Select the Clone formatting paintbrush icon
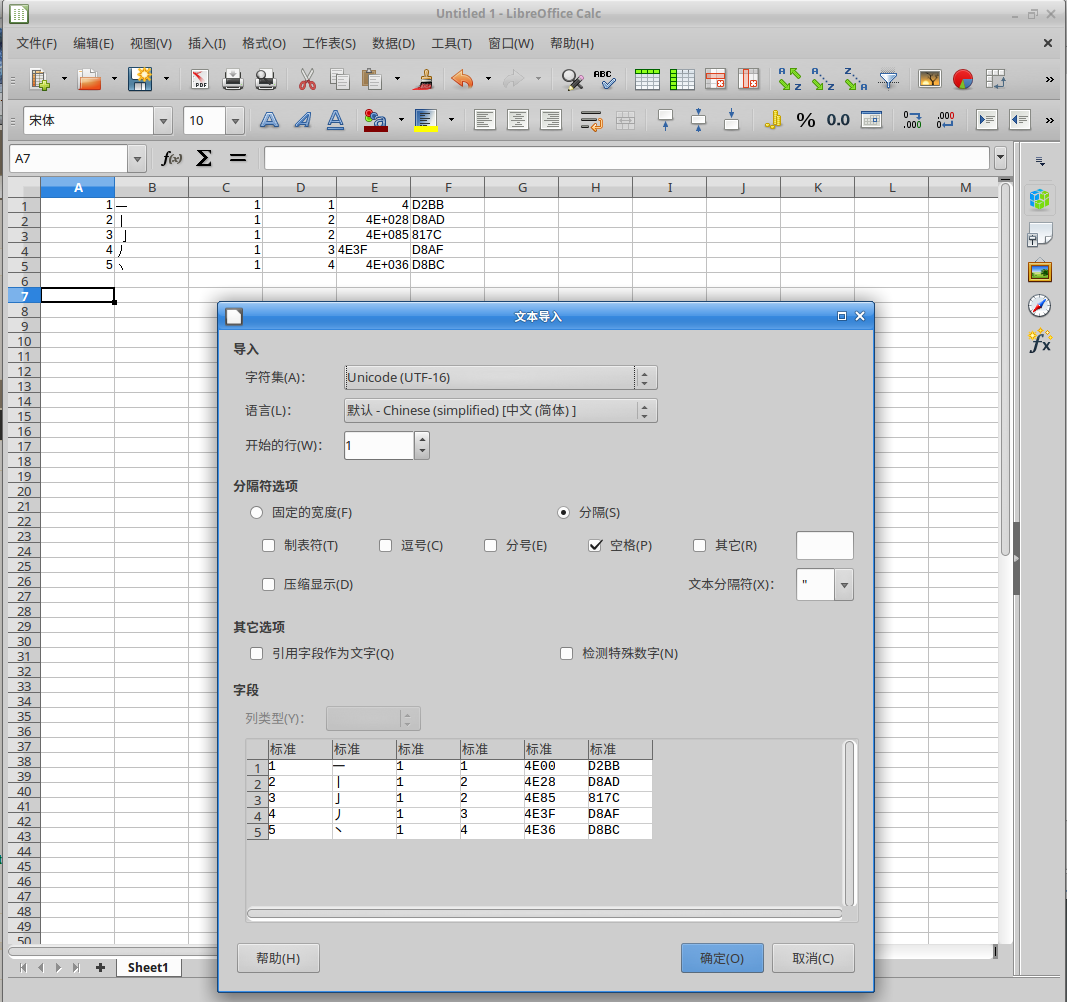The width and height of the screenshot is (1067, 1002). coord(425,80)
